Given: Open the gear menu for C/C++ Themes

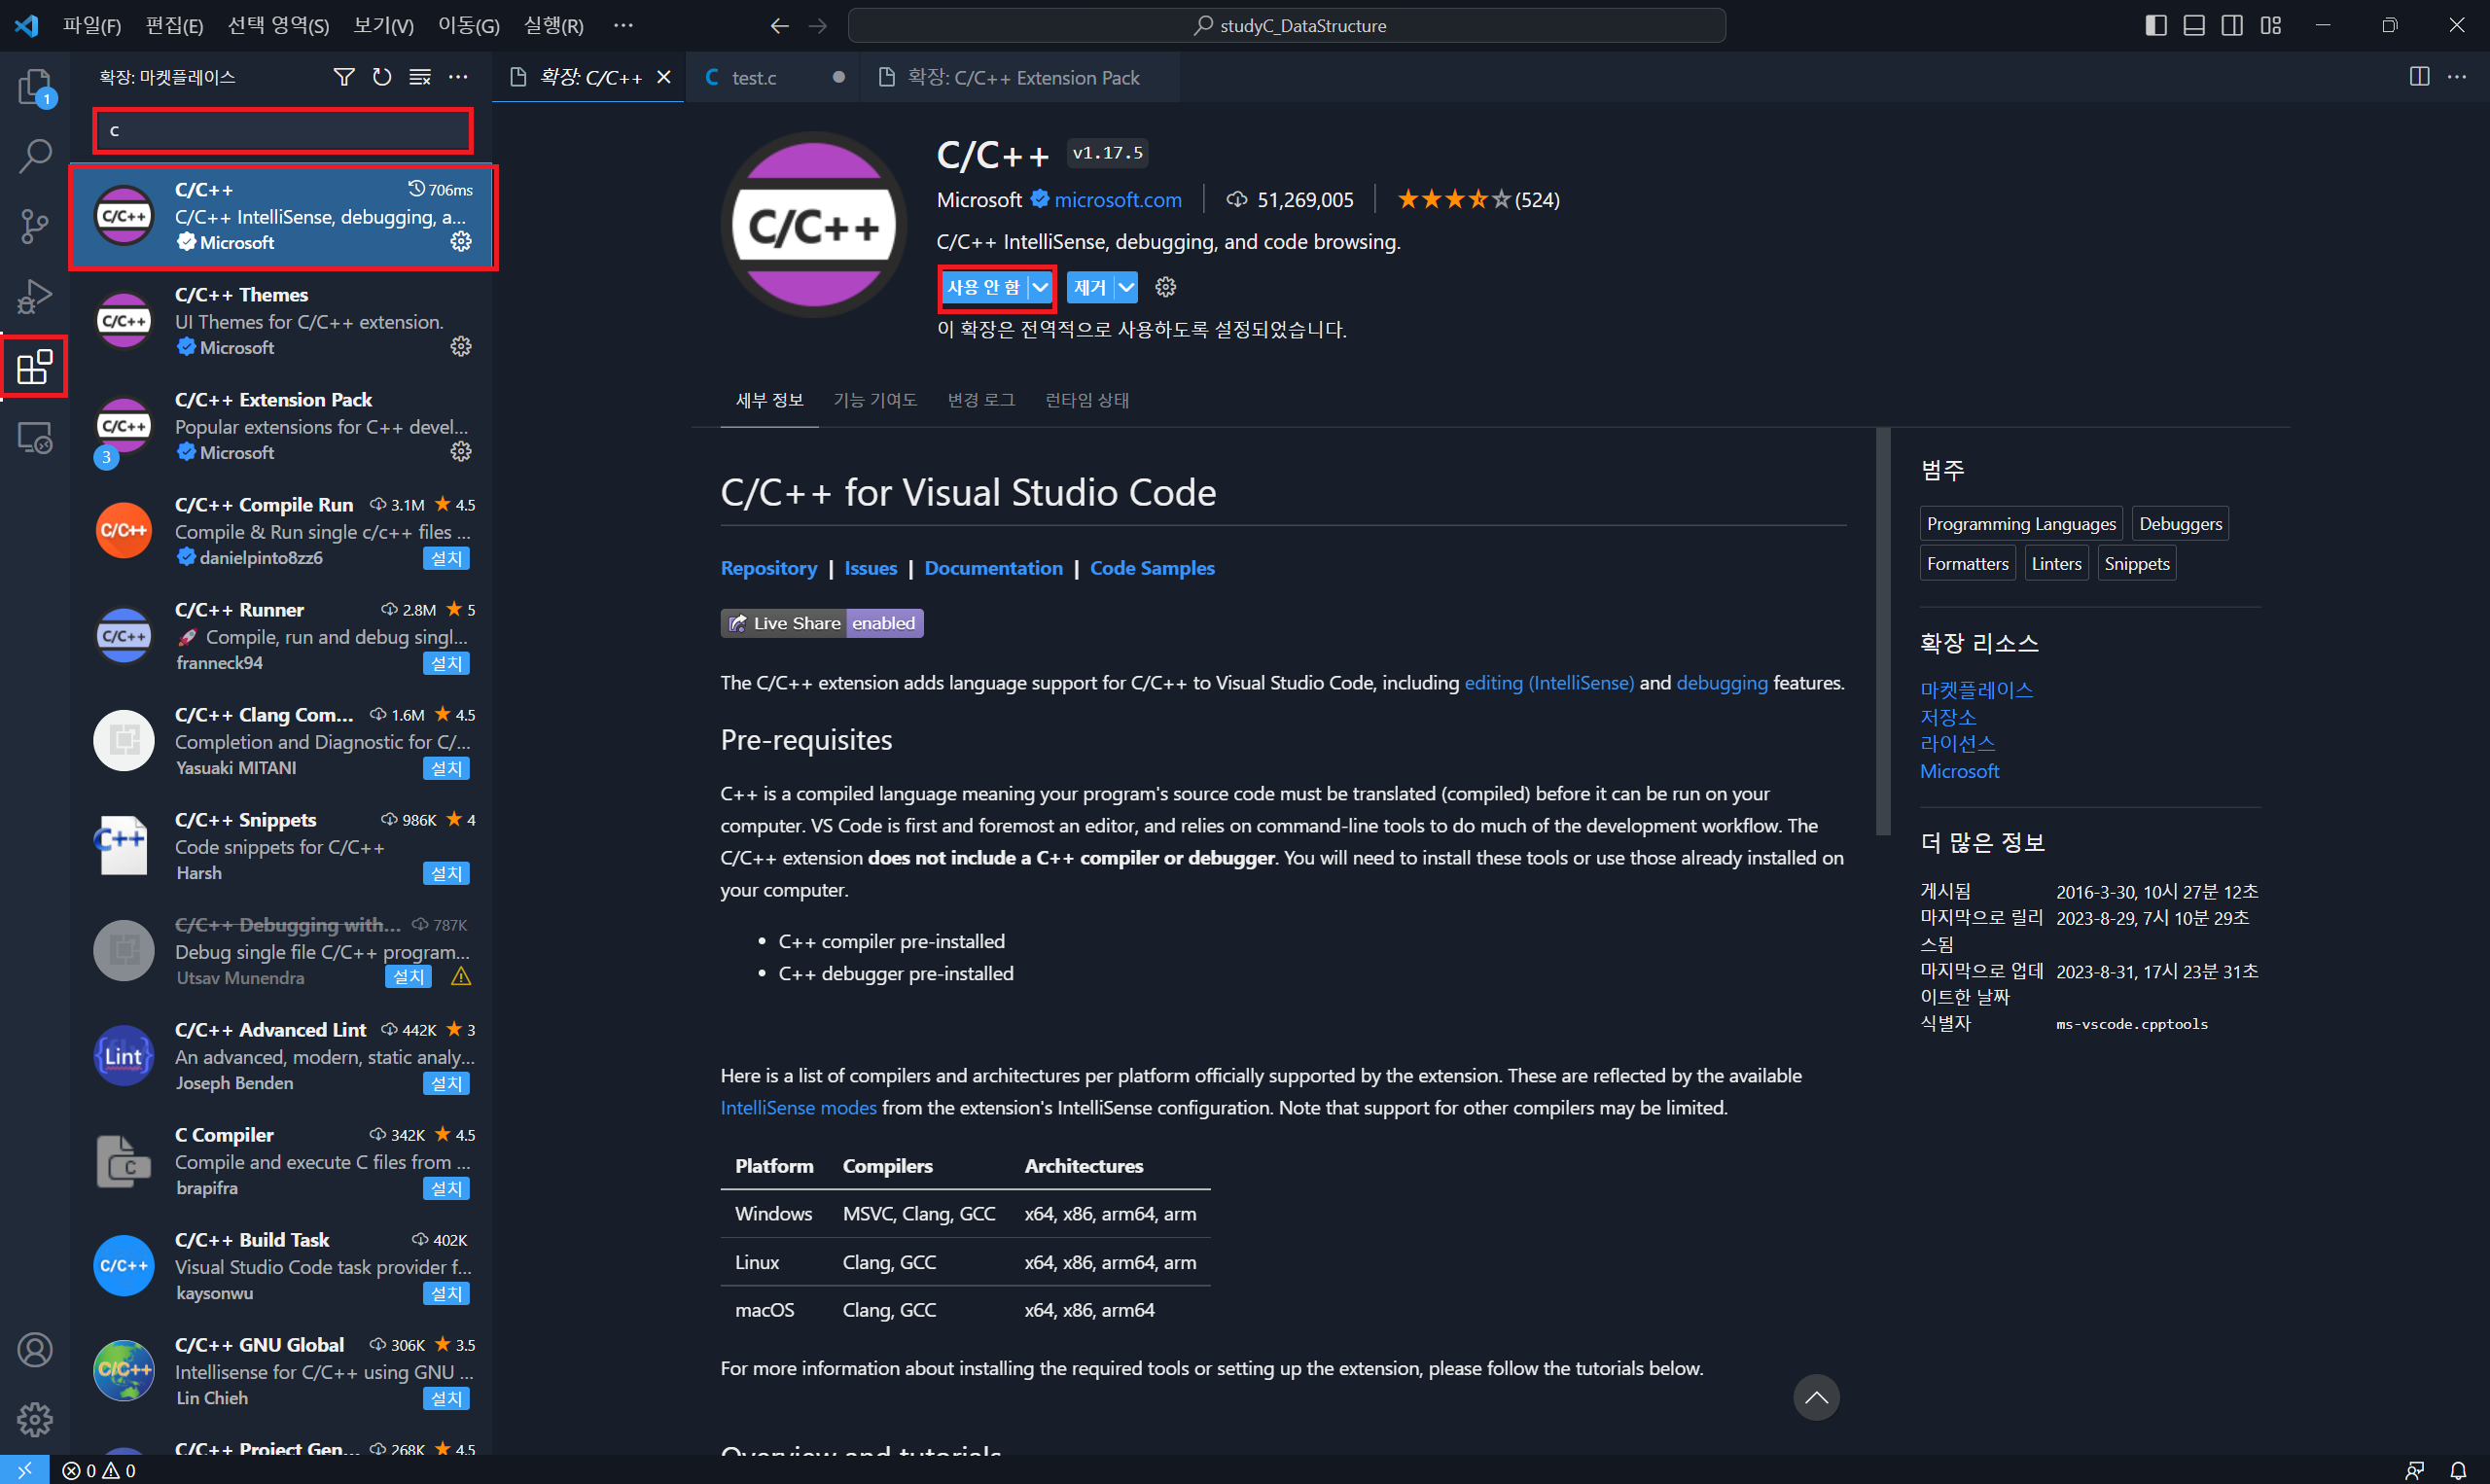Looking at the screenshot, I should pos(460,347).
